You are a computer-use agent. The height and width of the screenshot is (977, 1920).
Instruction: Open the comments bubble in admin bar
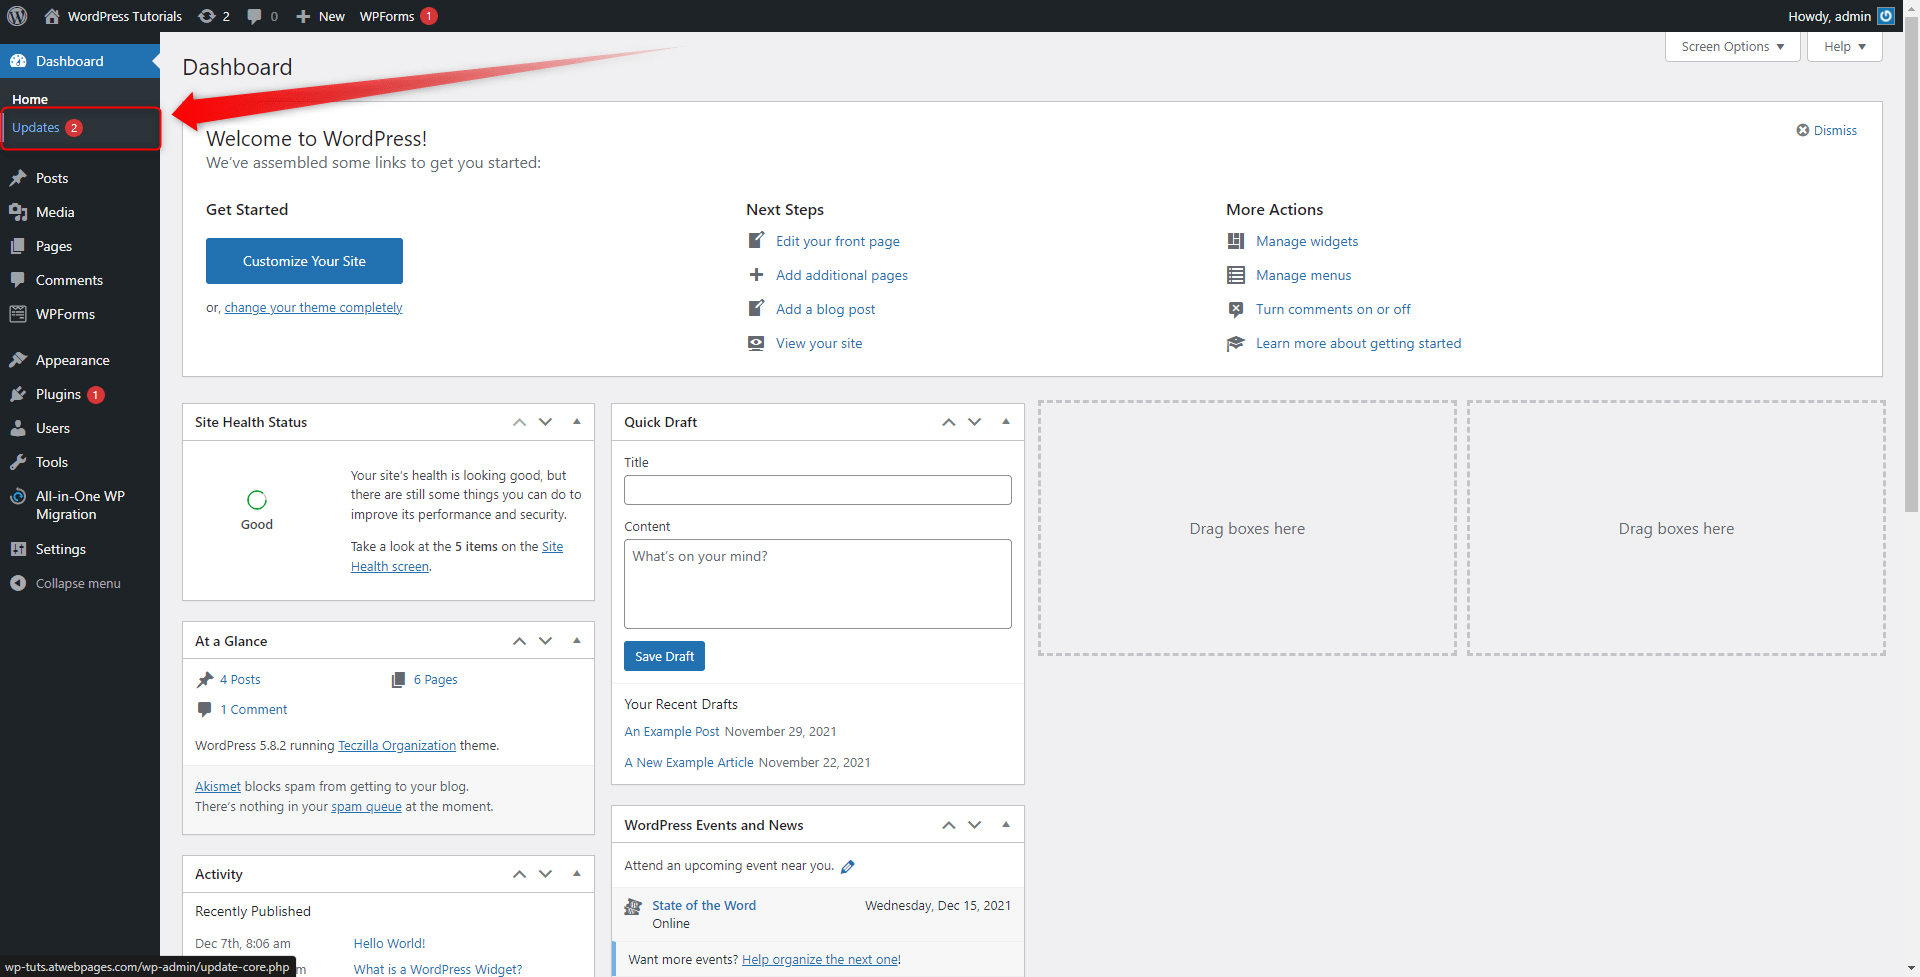tap(254, 16)
